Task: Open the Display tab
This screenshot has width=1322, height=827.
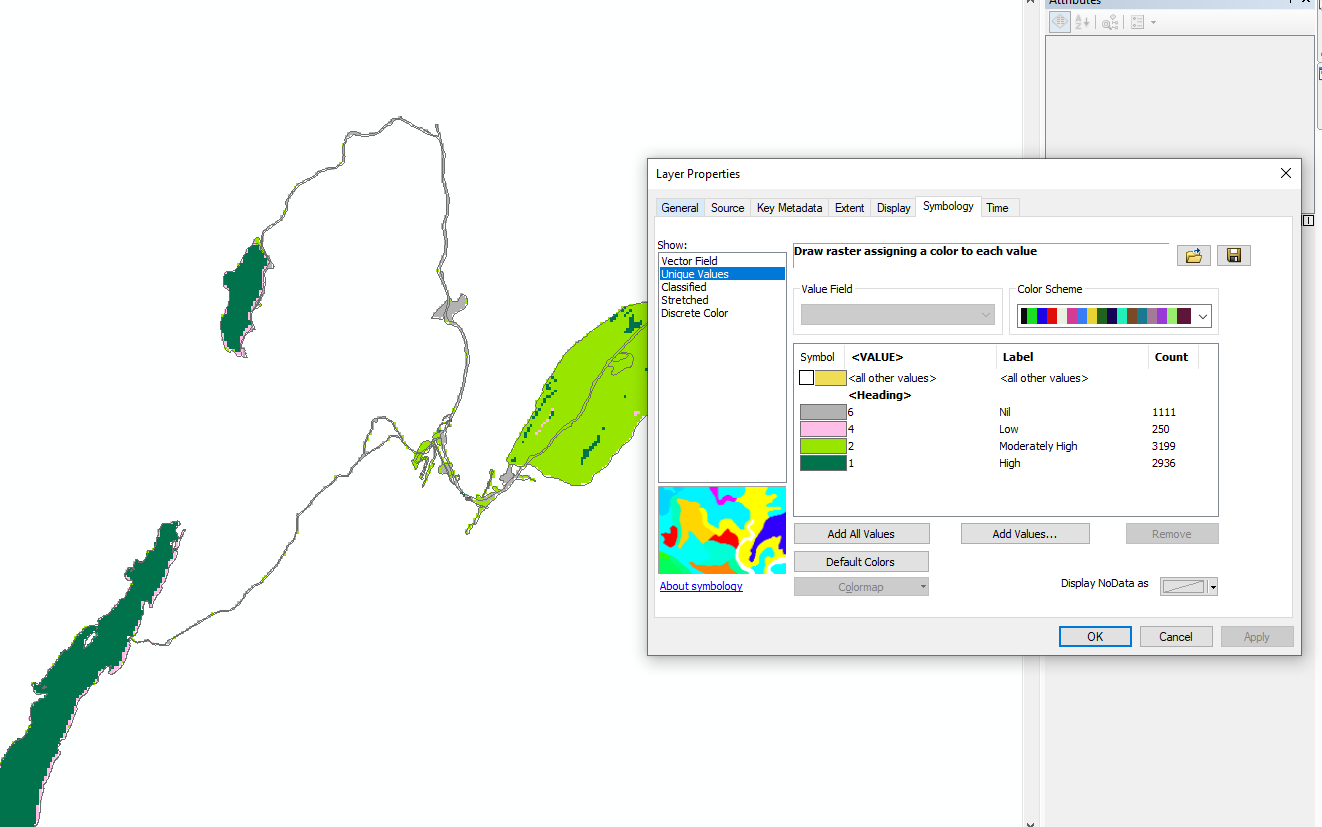Action: click(x=893, y=208)
